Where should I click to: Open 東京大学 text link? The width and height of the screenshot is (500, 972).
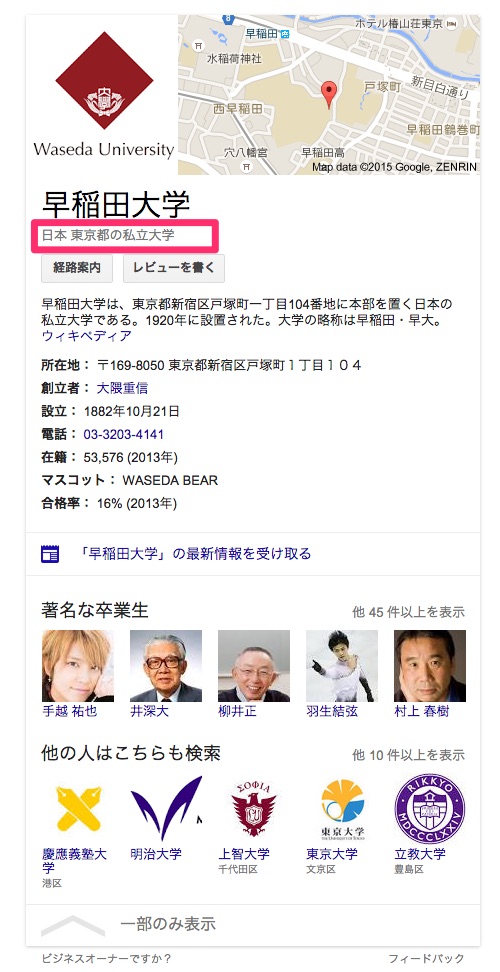pos(332,854)
